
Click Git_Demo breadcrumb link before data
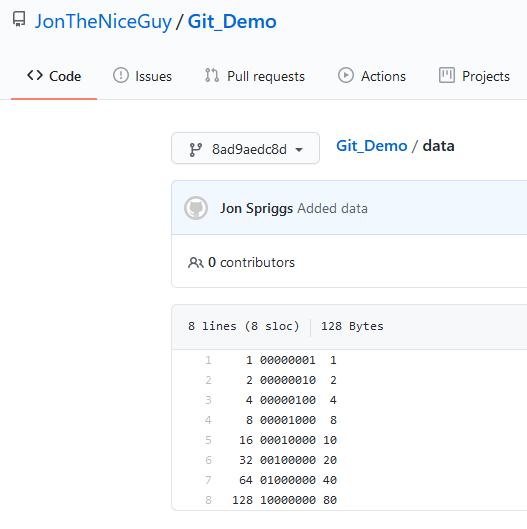point(371,146)
